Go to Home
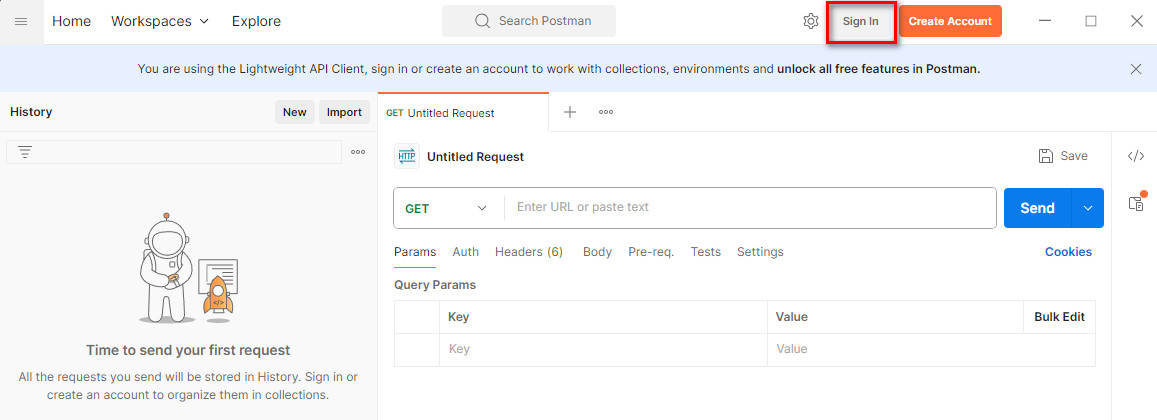The image size is (1157, 420). click(72, 21)
